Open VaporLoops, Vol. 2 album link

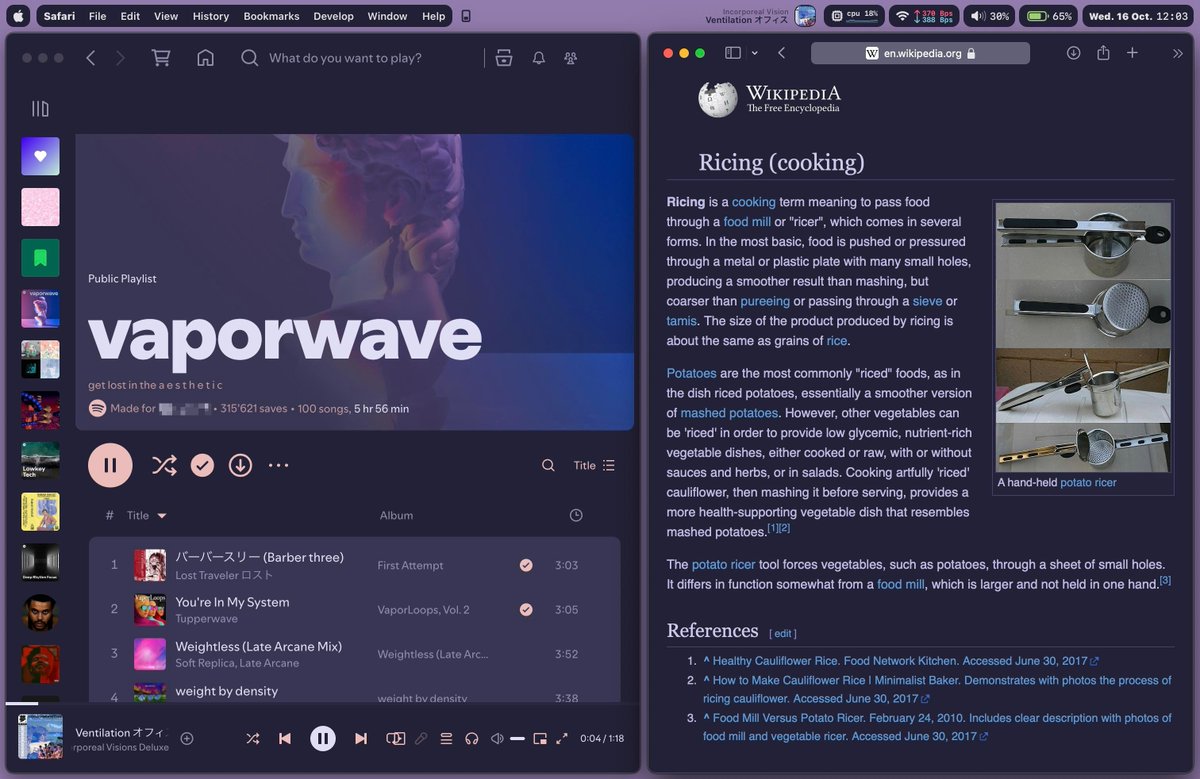pos(423,609)
